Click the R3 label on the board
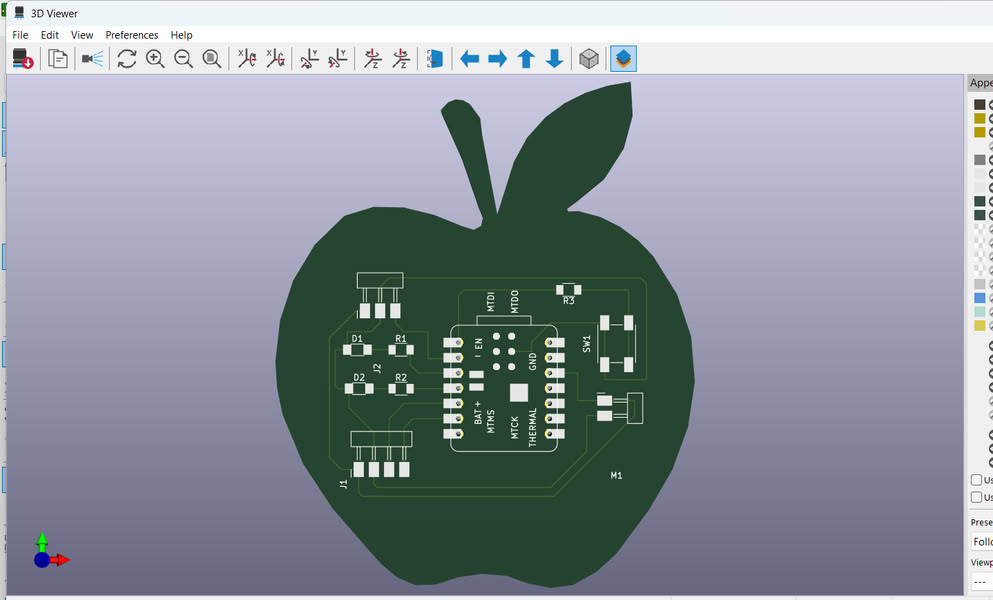Screen dimensions: 993x600 (x=569, y=301)
